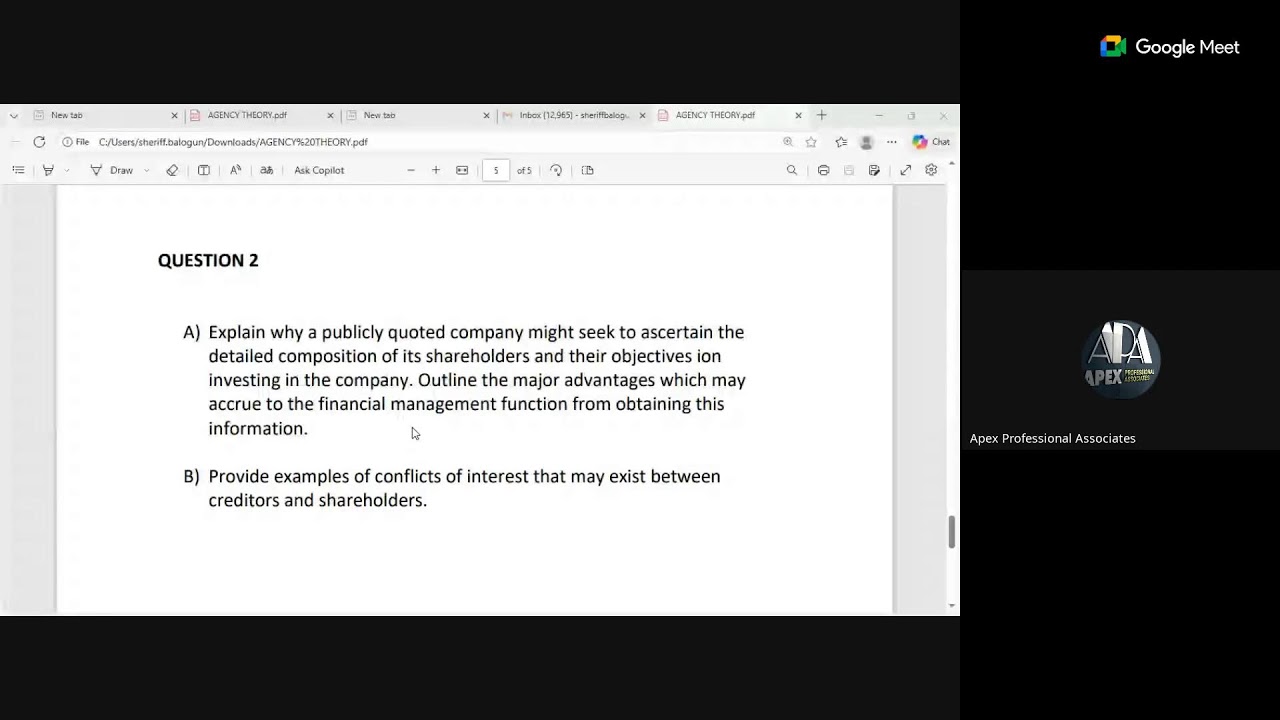This screenshot has height=720, width=1280.
Task: Add page to favorites star icon
Action: (811, 142)
